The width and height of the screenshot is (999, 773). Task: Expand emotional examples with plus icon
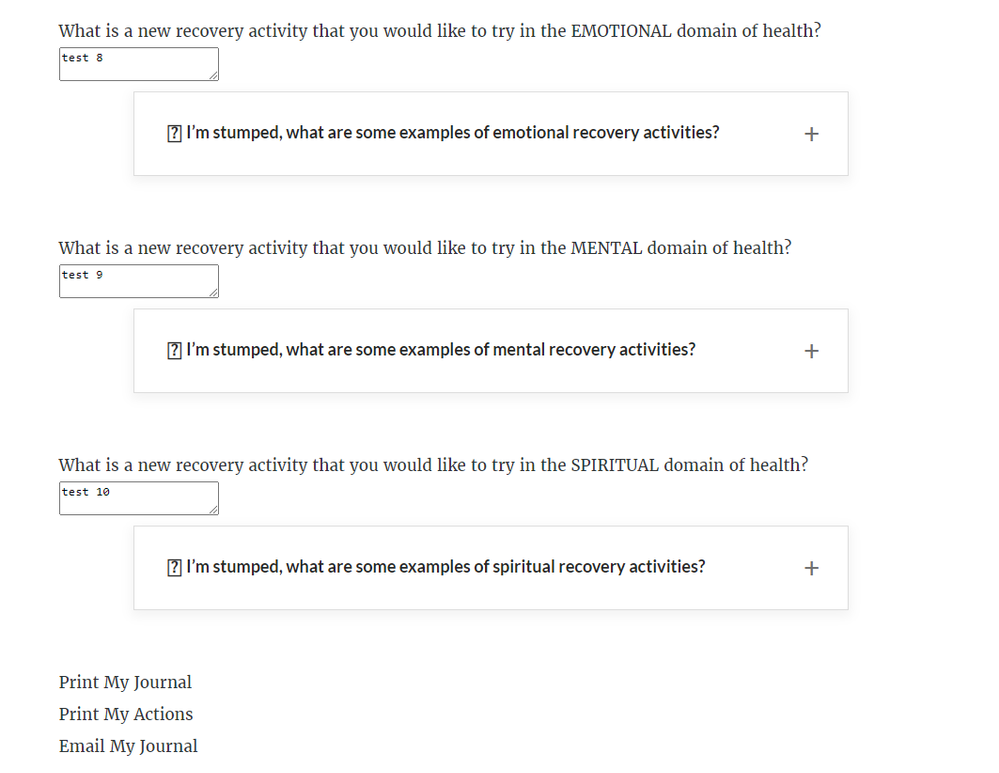(811, 134)
